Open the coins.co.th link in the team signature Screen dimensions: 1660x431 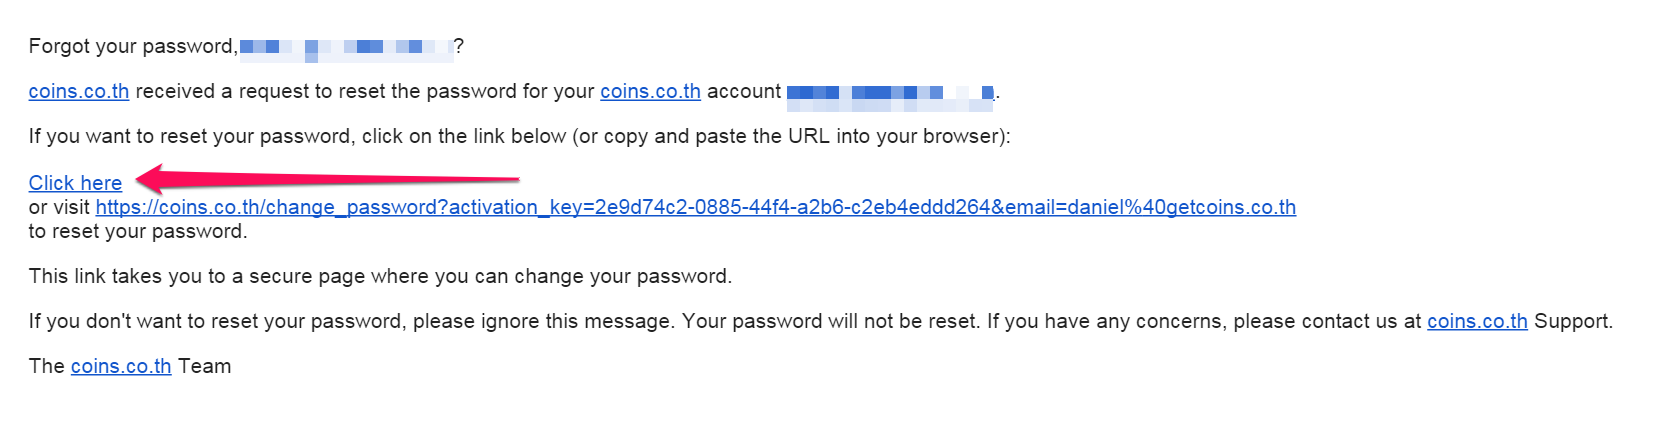(121, 366)
